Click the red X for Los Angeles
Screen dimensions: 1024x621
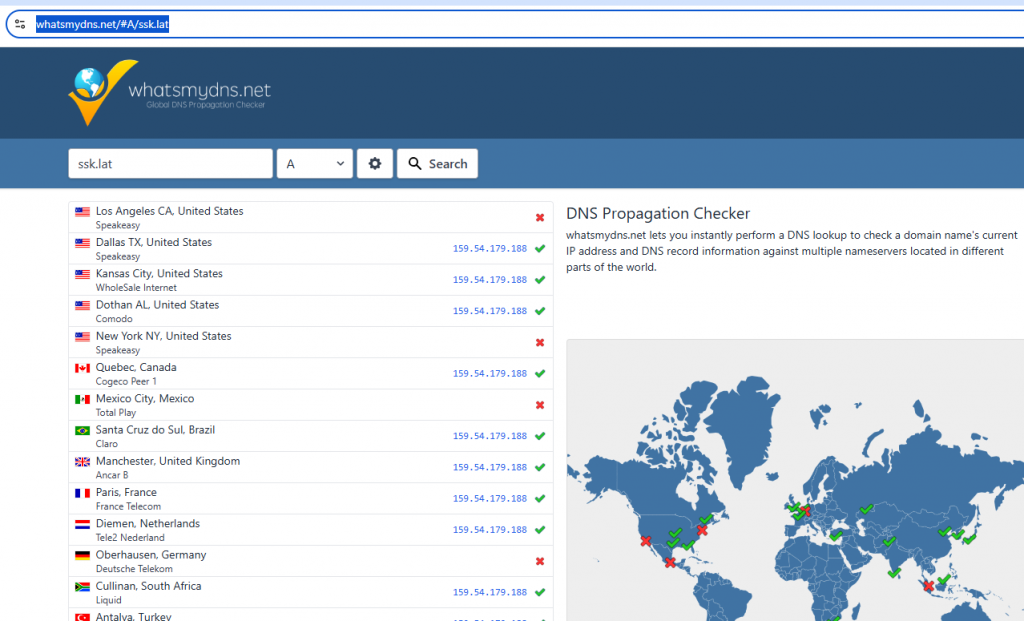click(540, 217)
